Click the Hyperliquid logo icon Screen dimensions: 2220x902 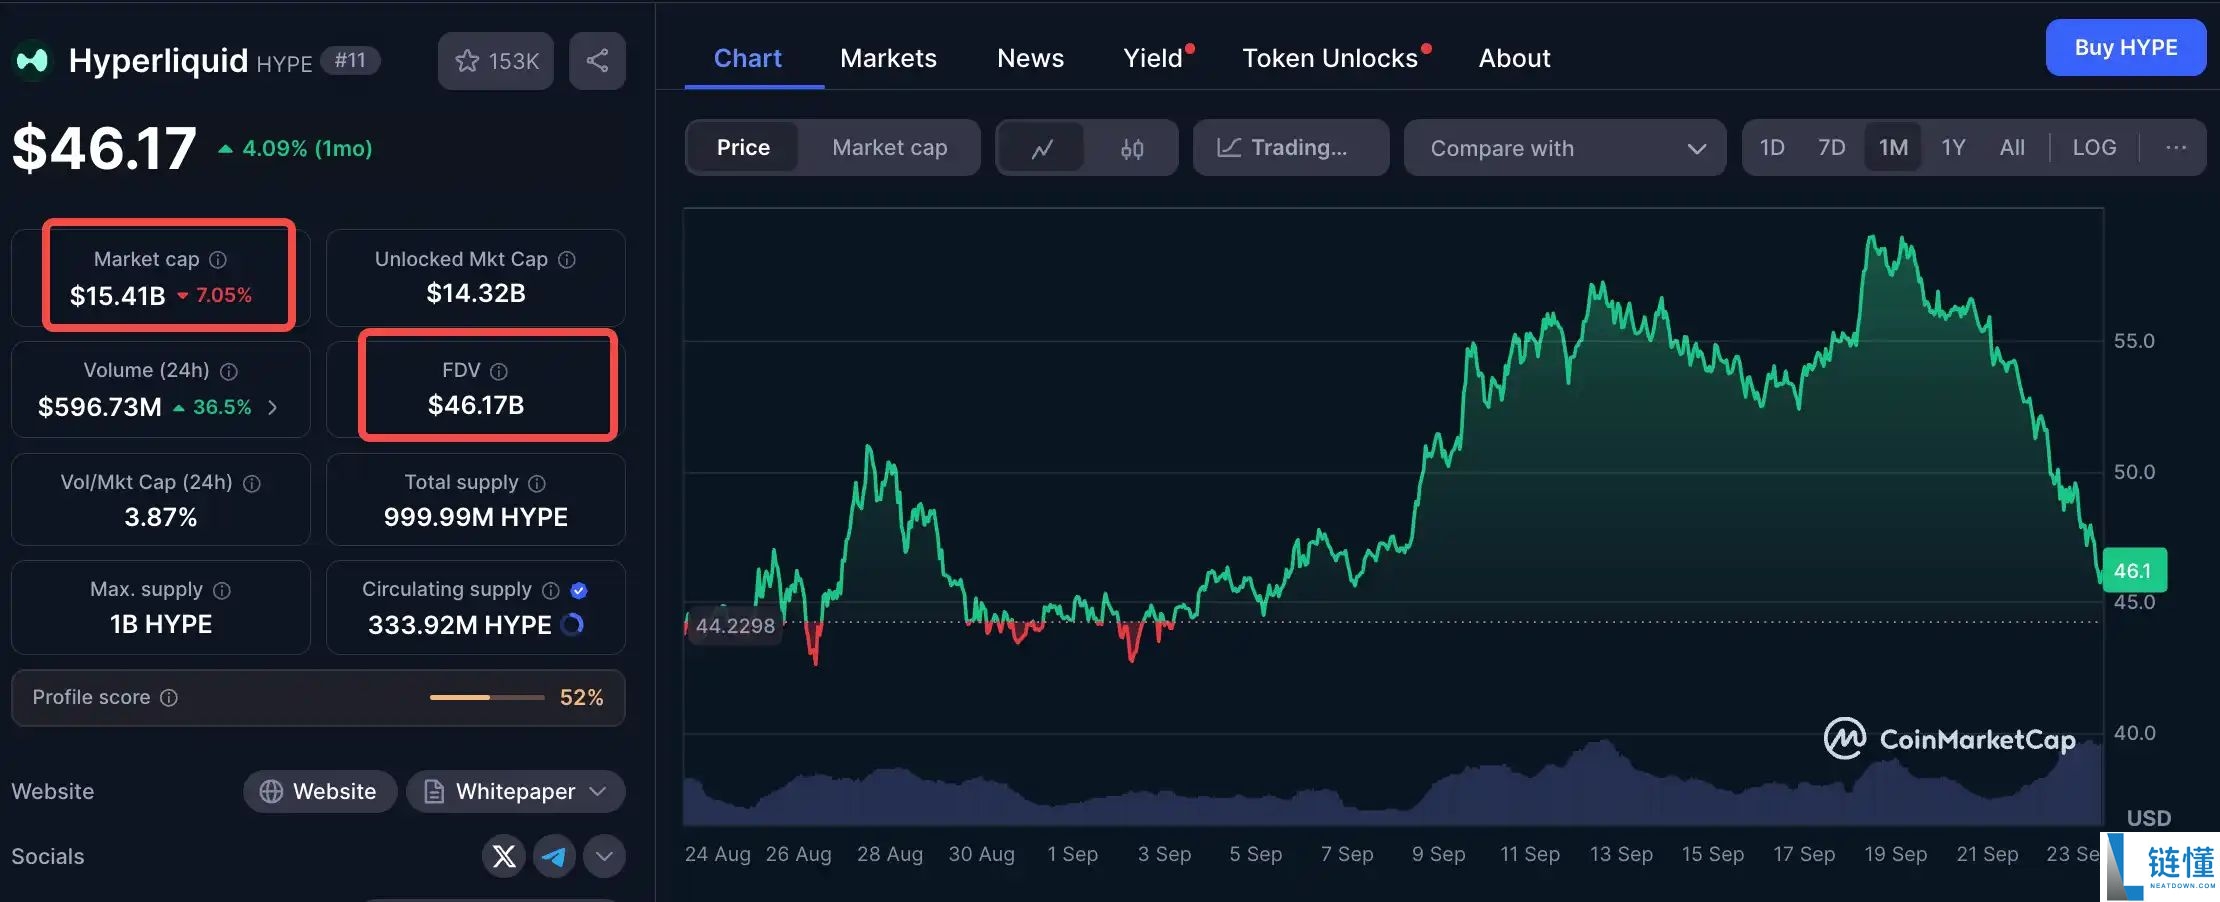(x=32, y=61)
